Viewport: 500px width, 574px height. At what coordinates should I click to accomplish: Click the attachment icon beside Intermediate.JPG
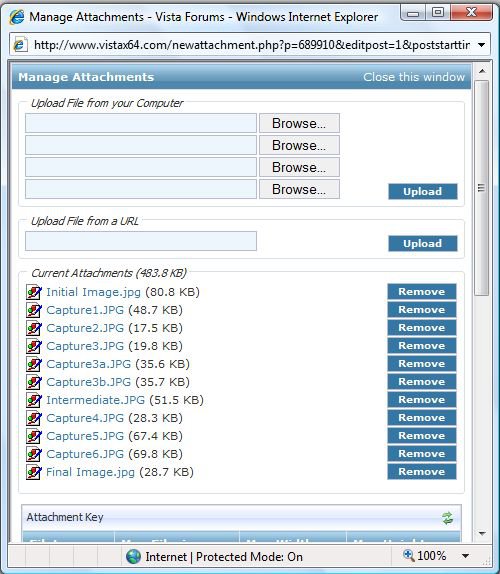pos(34,400)
